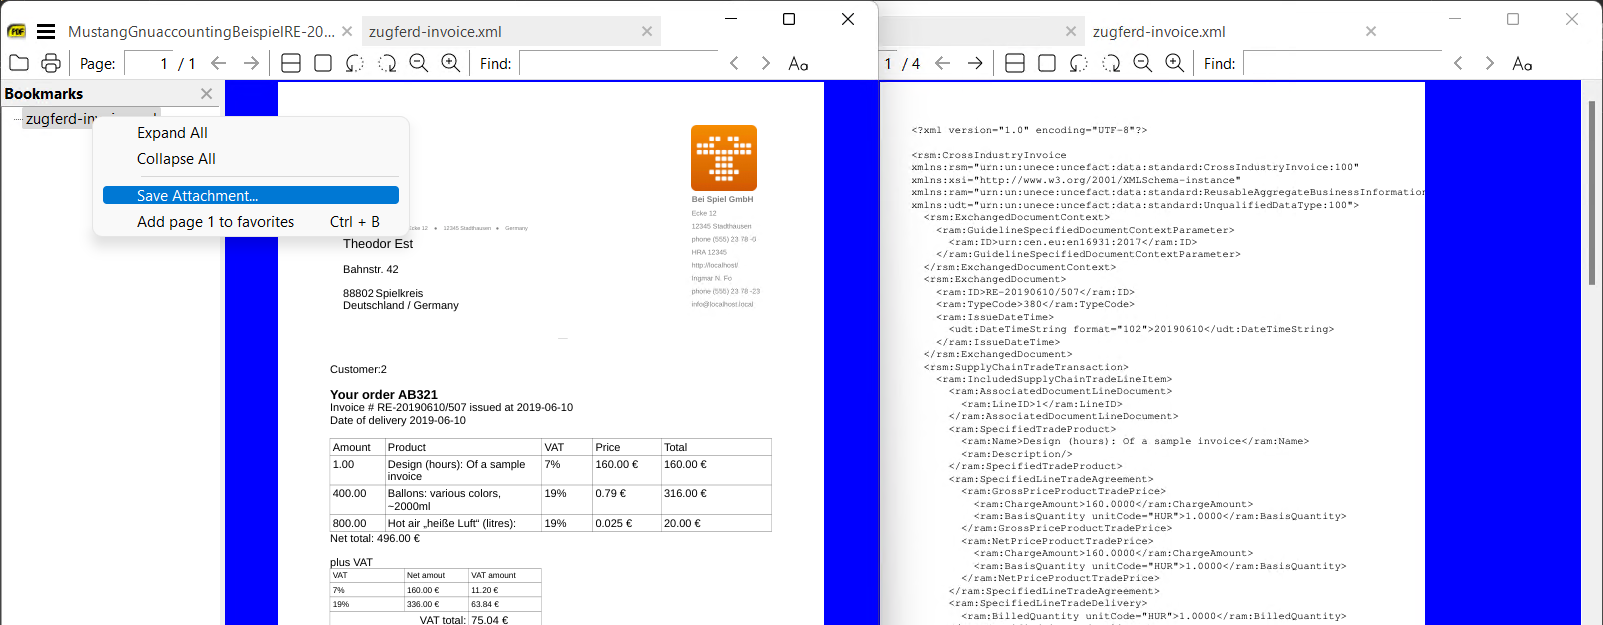Image resolution: width=1603 pixels, height=625 pixels.
Task: Toggle match case (Aa) in right window
Action: click(1522, 63)
